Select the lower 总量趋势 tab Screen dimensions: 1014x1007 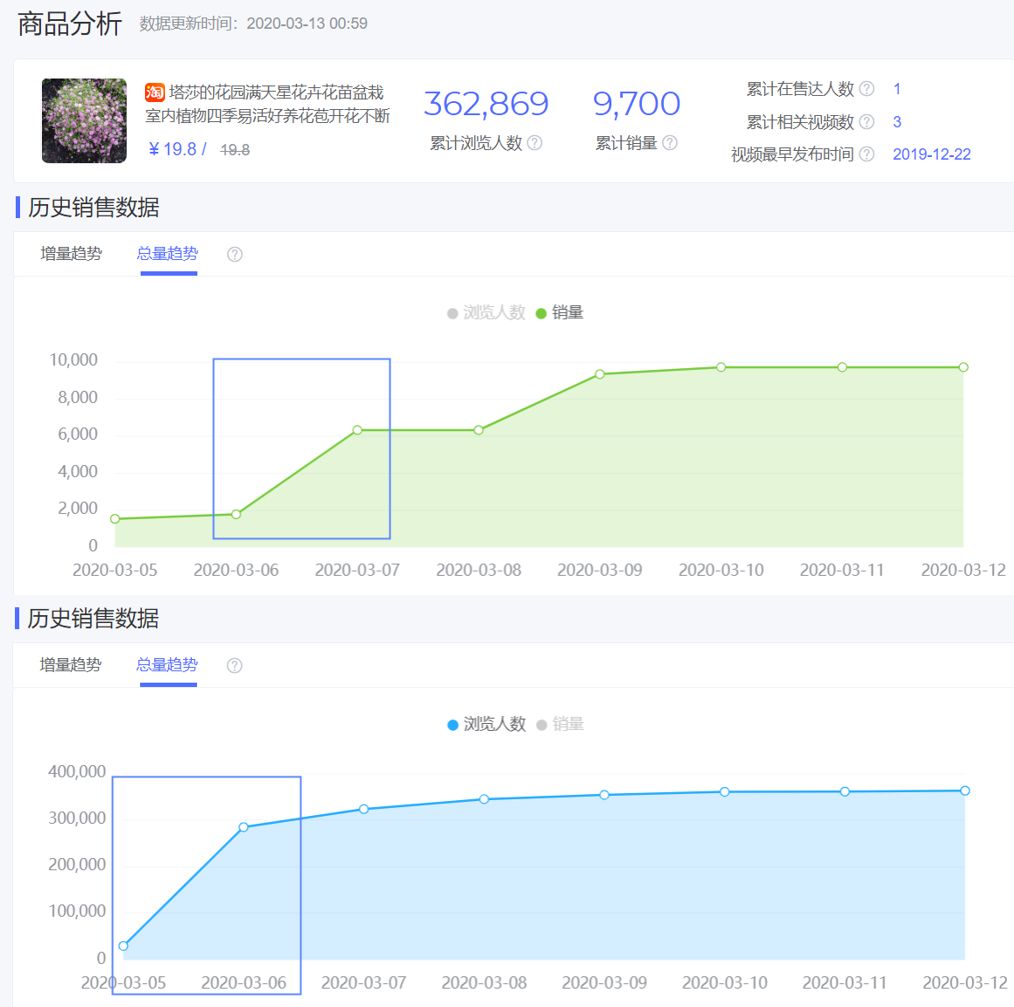(167, 665)
